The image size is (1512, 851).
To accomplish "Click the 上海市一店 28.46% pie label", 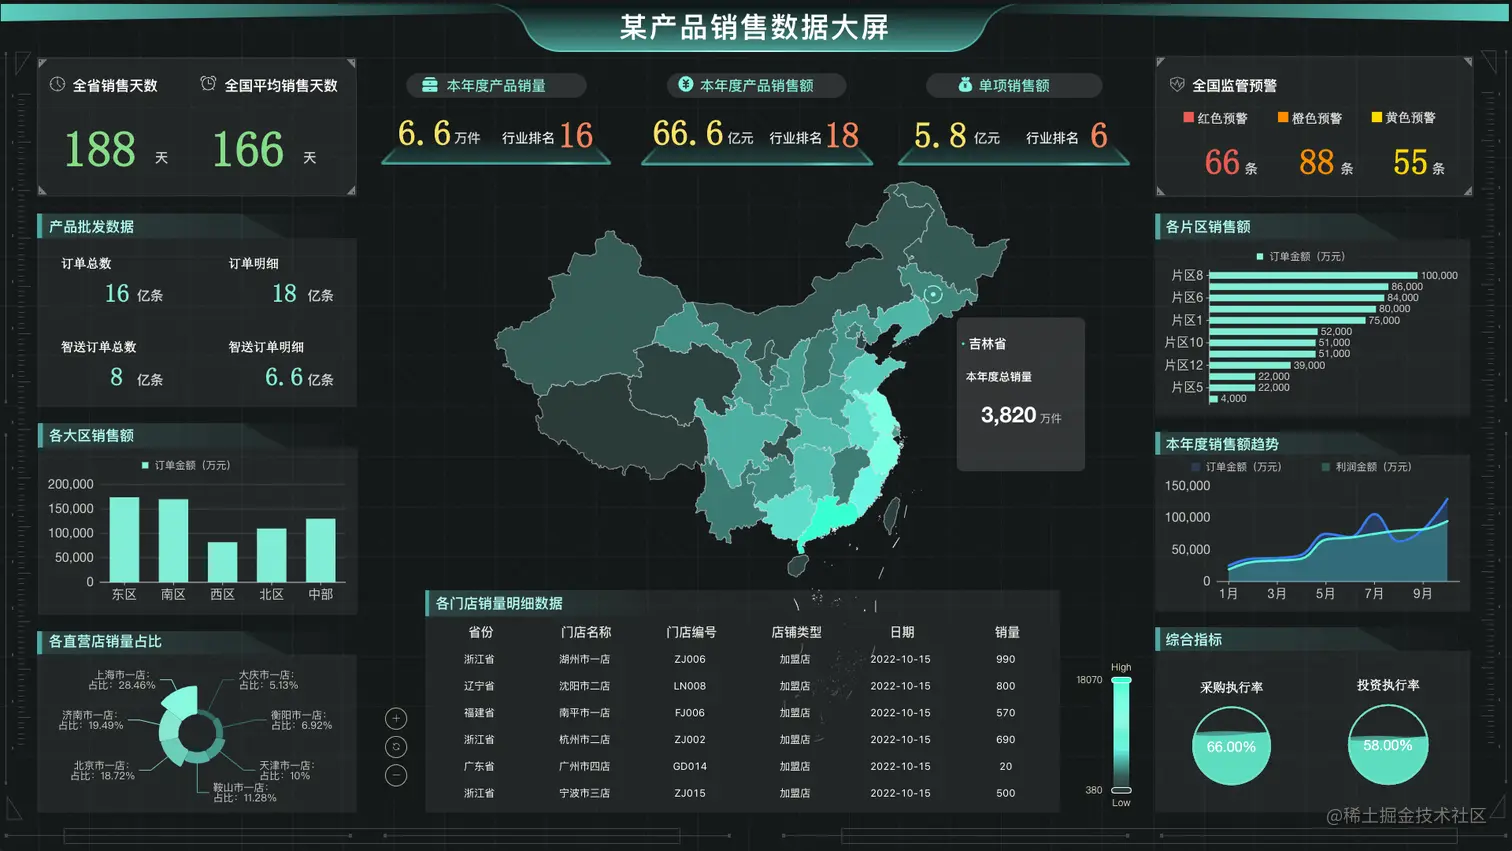I will point(122,680).
